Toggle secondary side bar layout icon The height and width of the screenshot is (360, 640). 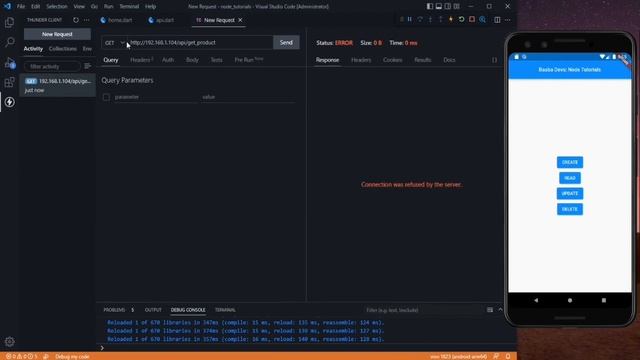tap(448, 6)
